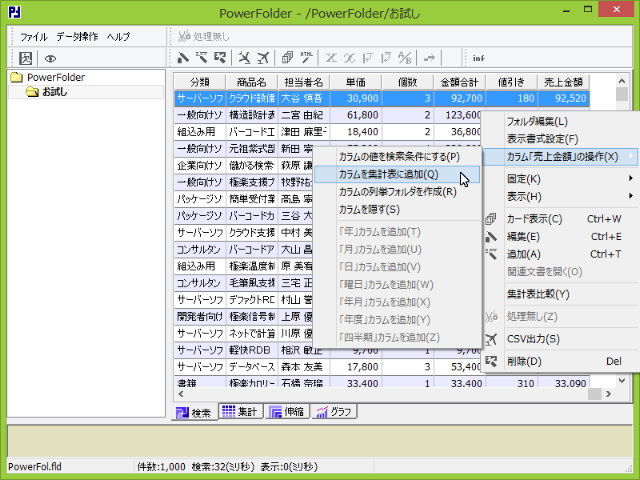Image resolution: width=640 pixels, height=480 pixels.
Task: Expand the 固定(K) submenu
Action: click(x=561, y=179)
